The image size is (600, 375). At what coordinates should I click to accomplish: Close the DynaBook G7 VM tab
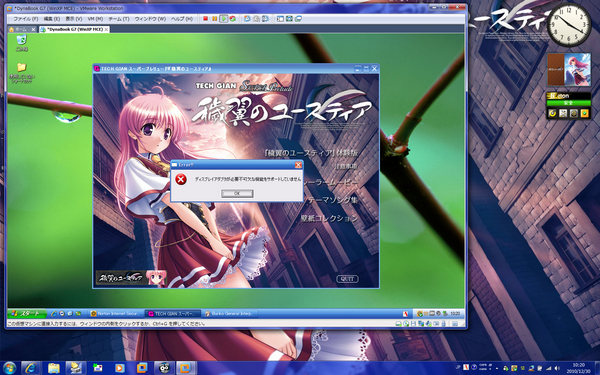(106, 29)
